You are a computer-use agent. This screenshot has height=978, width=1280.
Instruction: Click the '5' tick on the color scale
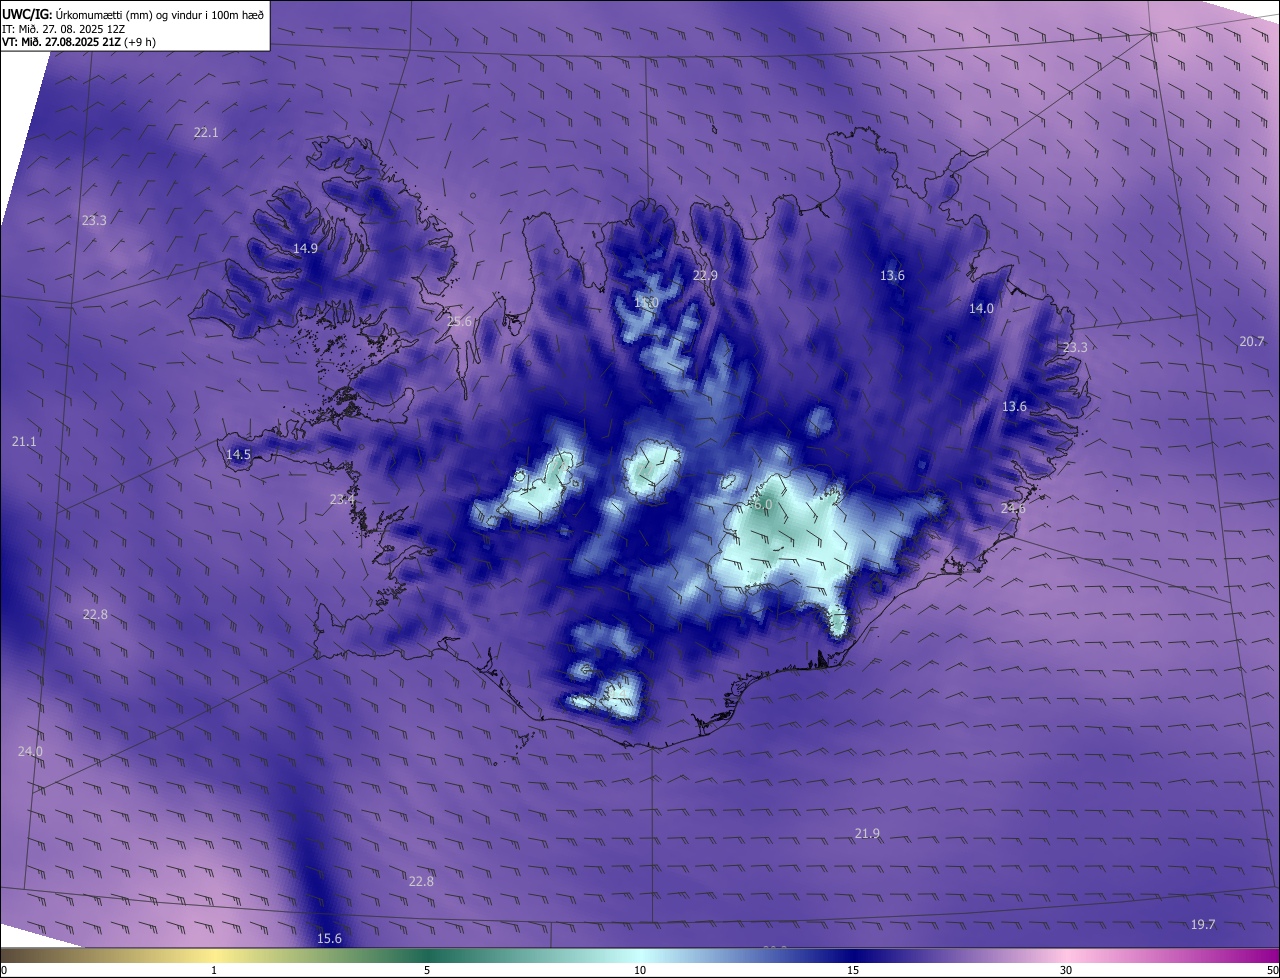click(427, 970)
